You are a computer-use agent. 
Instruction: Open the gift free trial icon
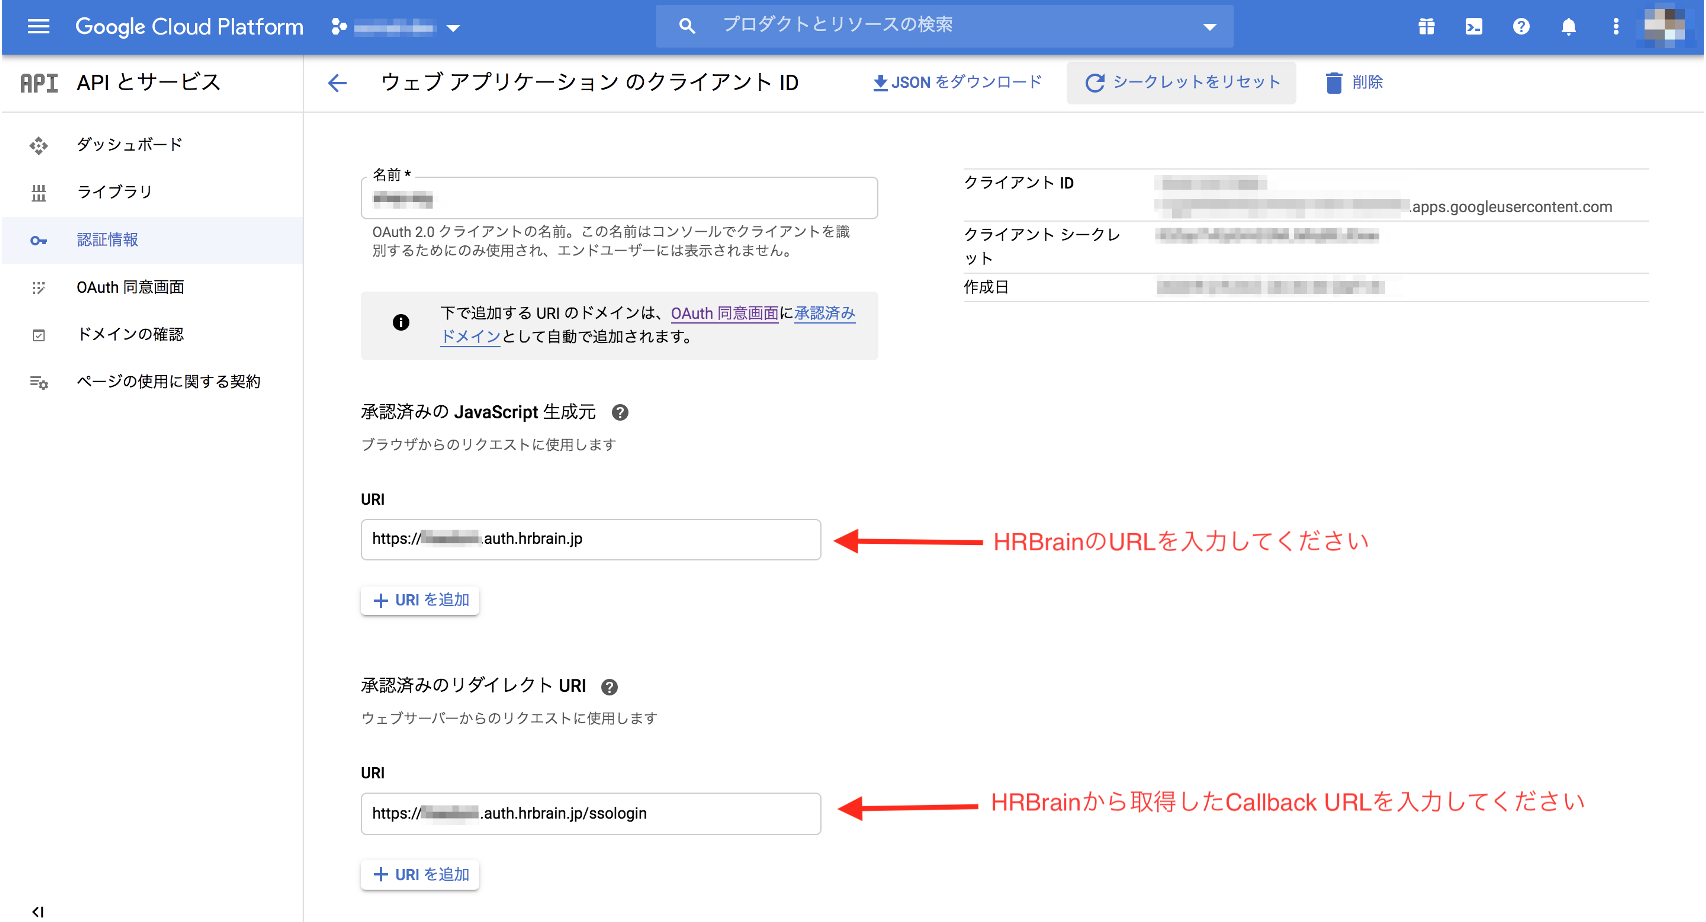pyautogui.click(x=1426, y=27)
